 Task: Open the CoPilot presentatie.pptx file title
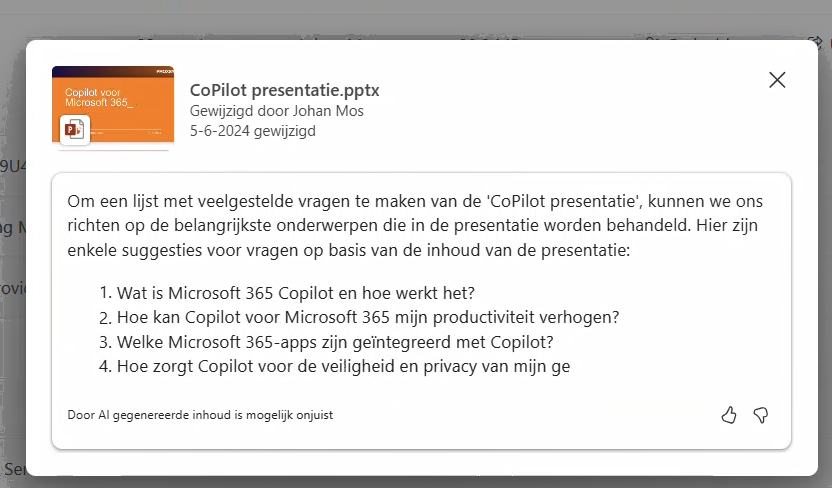pos(284,90)
